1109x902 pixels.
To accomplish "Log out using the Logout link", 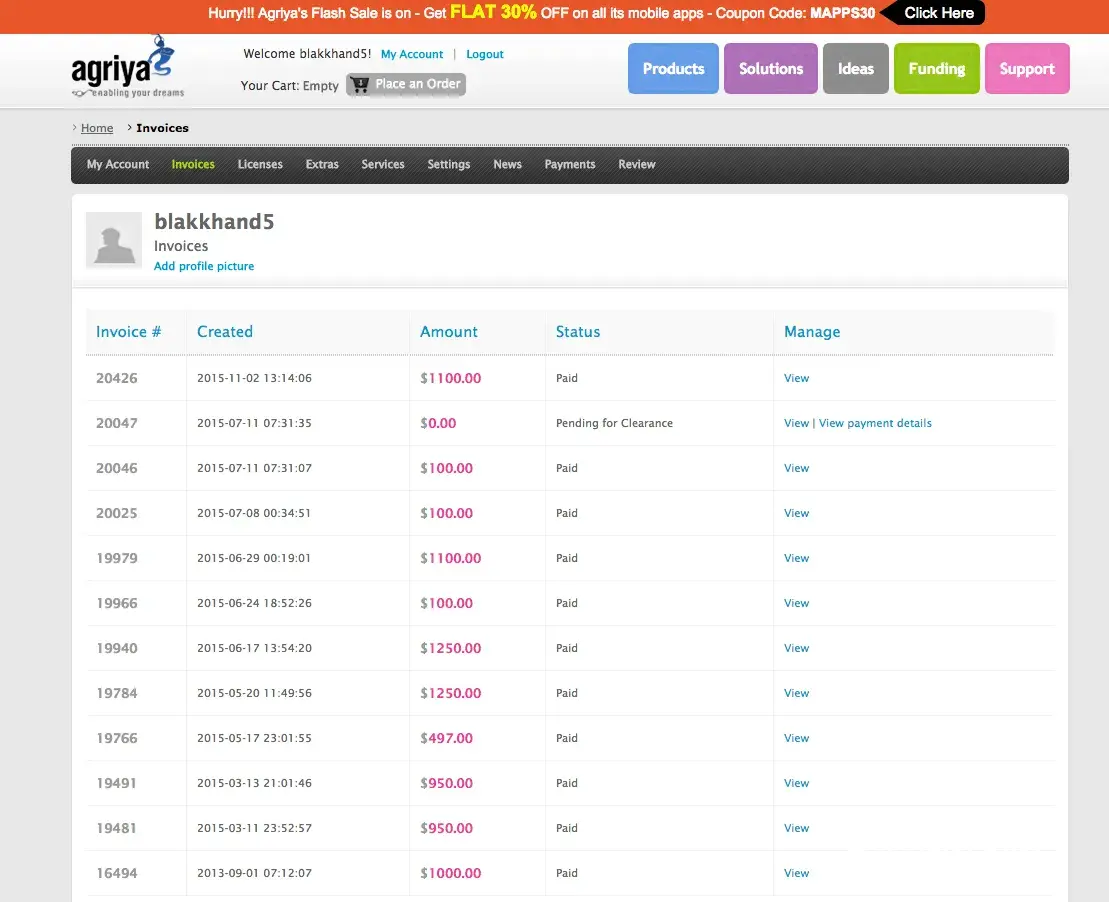I will click(x=485, y=54).
